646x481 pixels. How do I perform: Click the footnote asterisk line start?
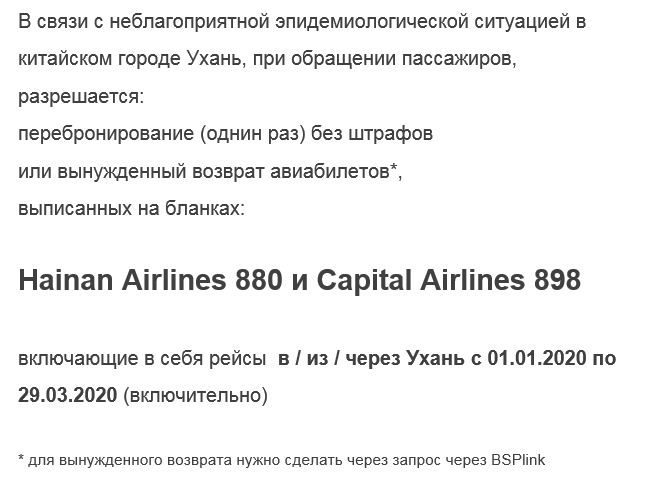[x=21, y=457]
